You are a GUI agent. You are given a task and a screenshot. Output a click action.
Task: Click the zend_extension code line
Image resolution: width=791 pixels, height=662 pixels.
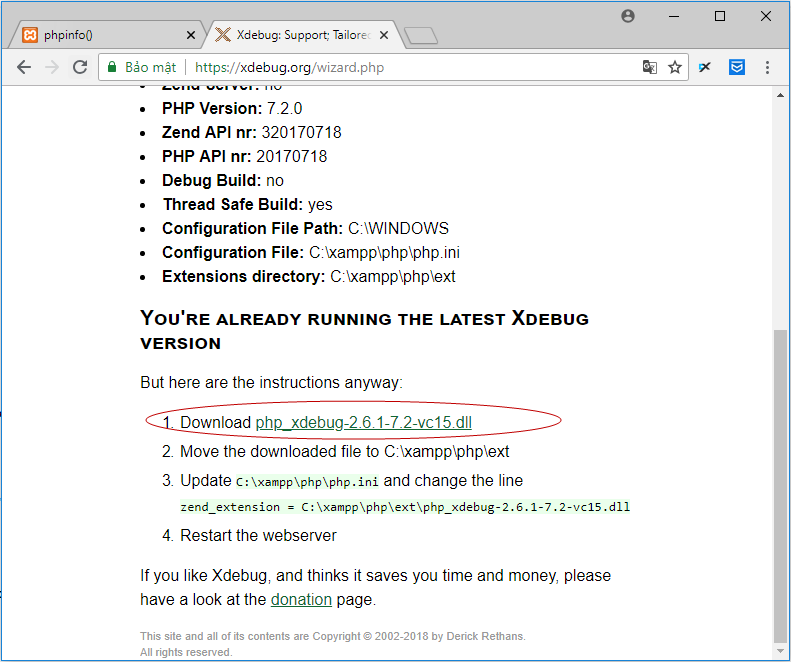pos(405,507)
